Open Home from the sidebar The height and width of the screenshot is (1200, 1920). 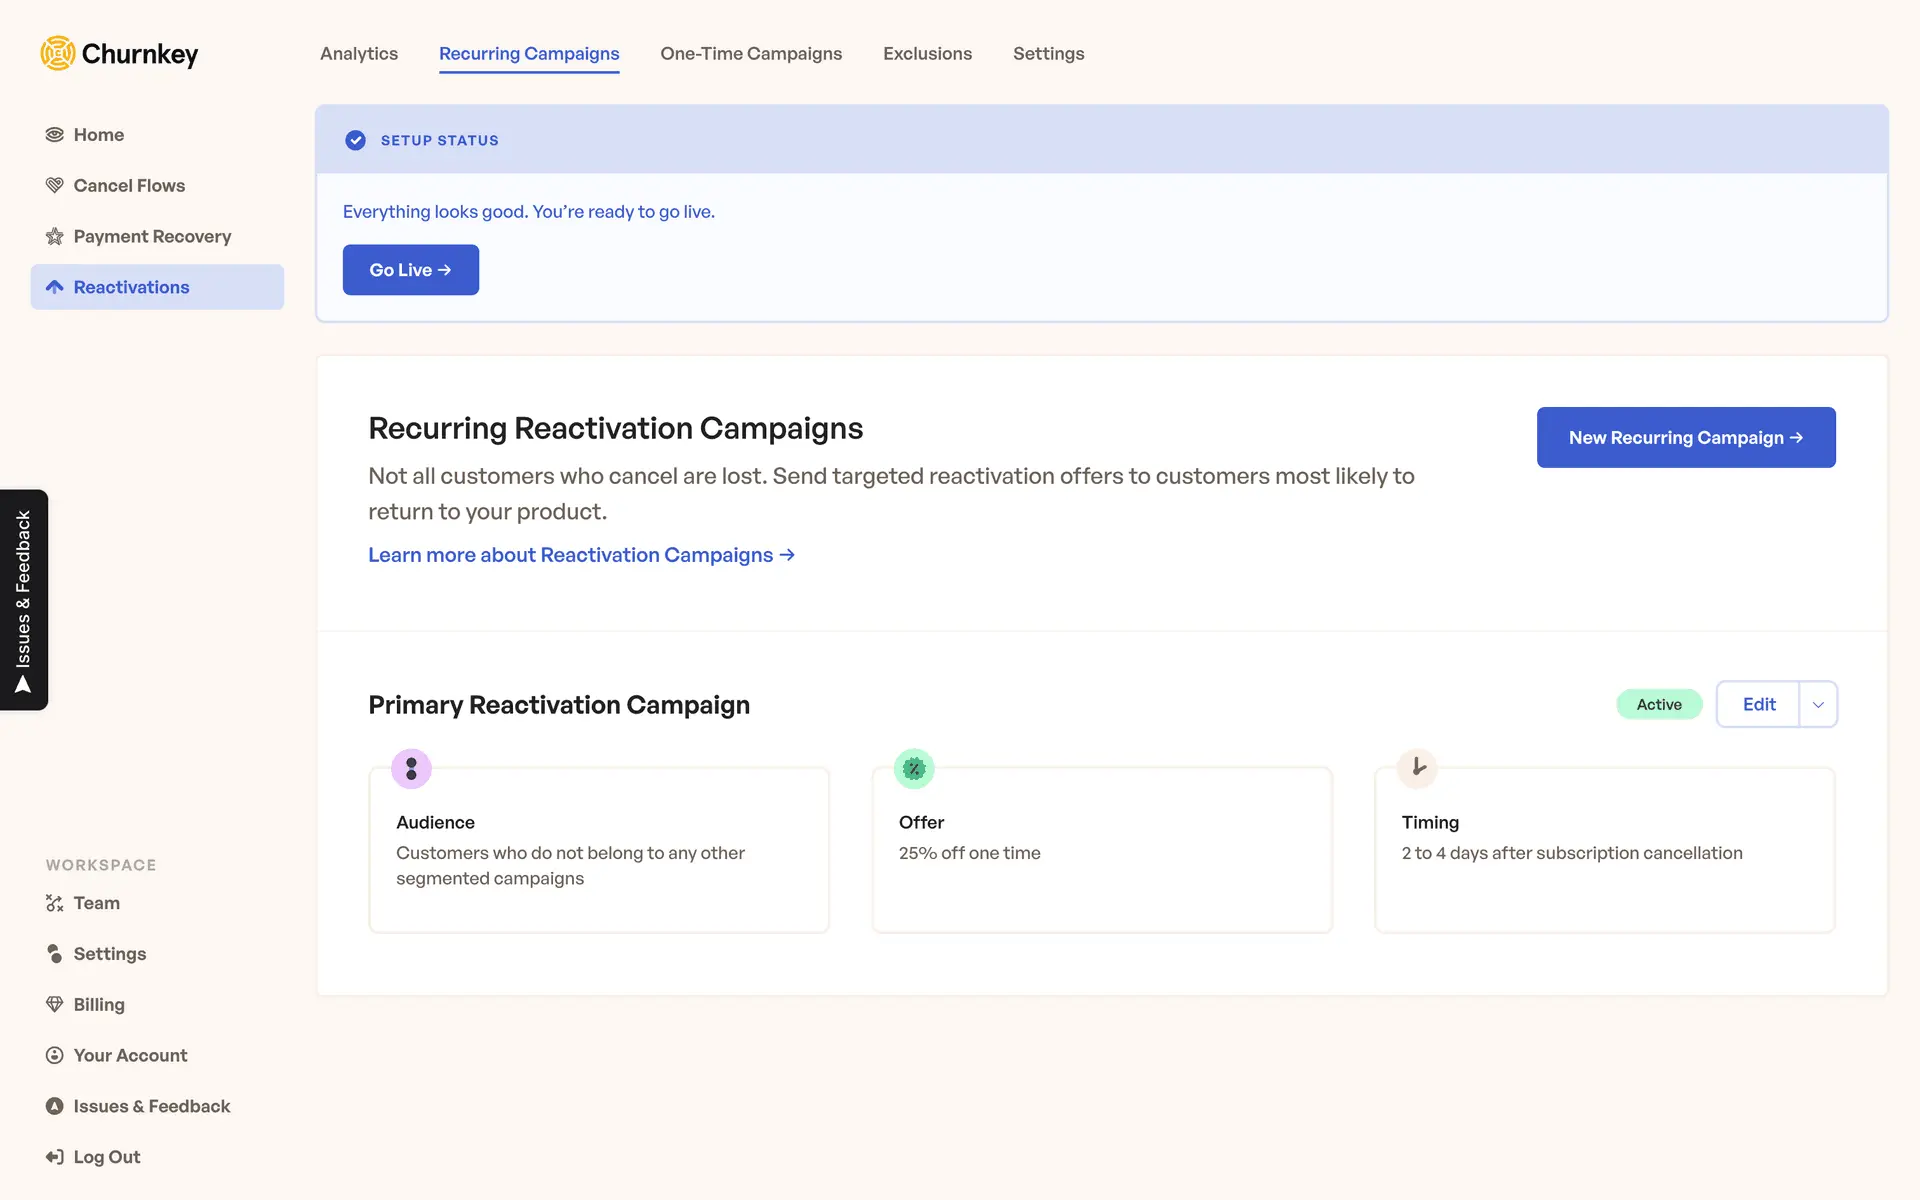pos(98,135)
